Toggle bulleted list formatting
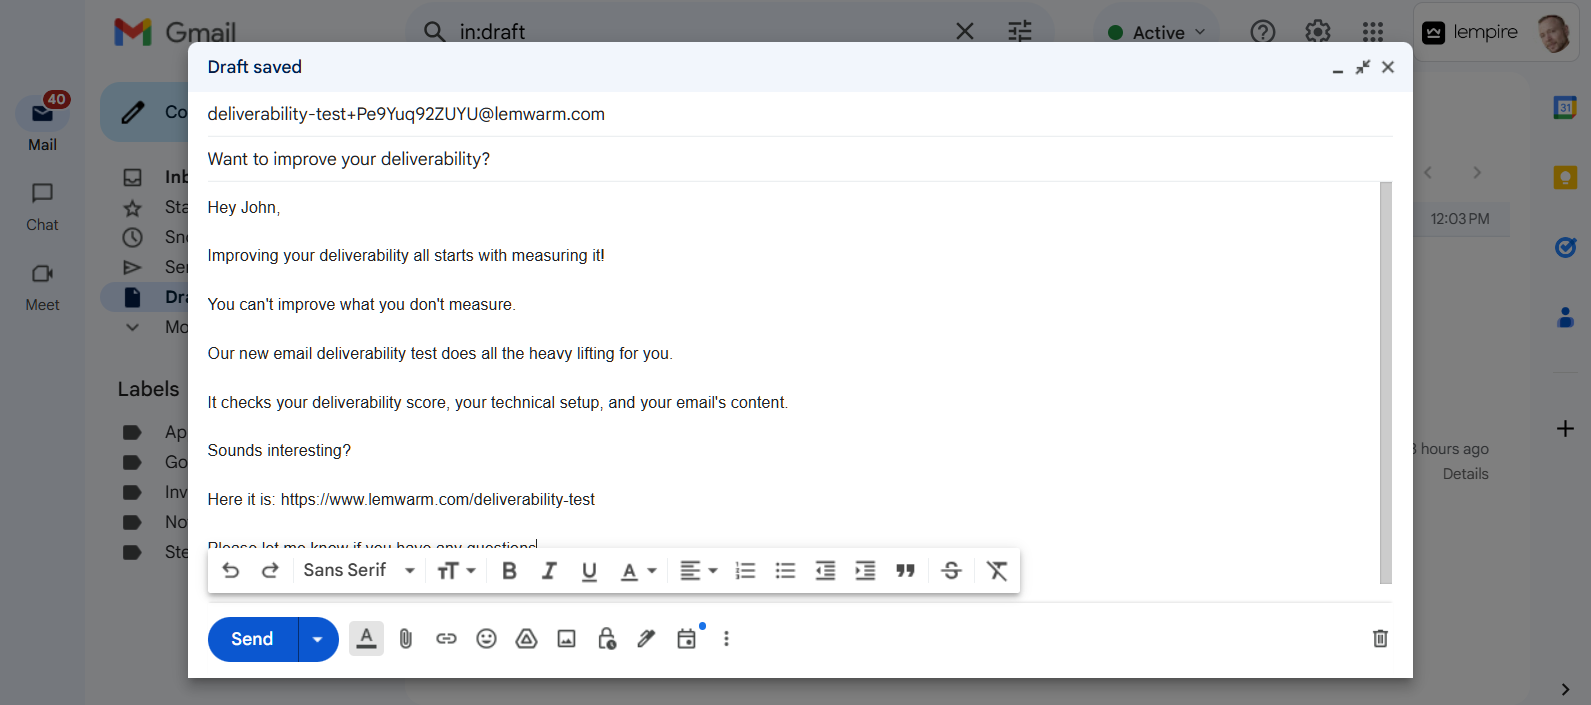The width and height of the screenshot is (1591, 705). 785,570
